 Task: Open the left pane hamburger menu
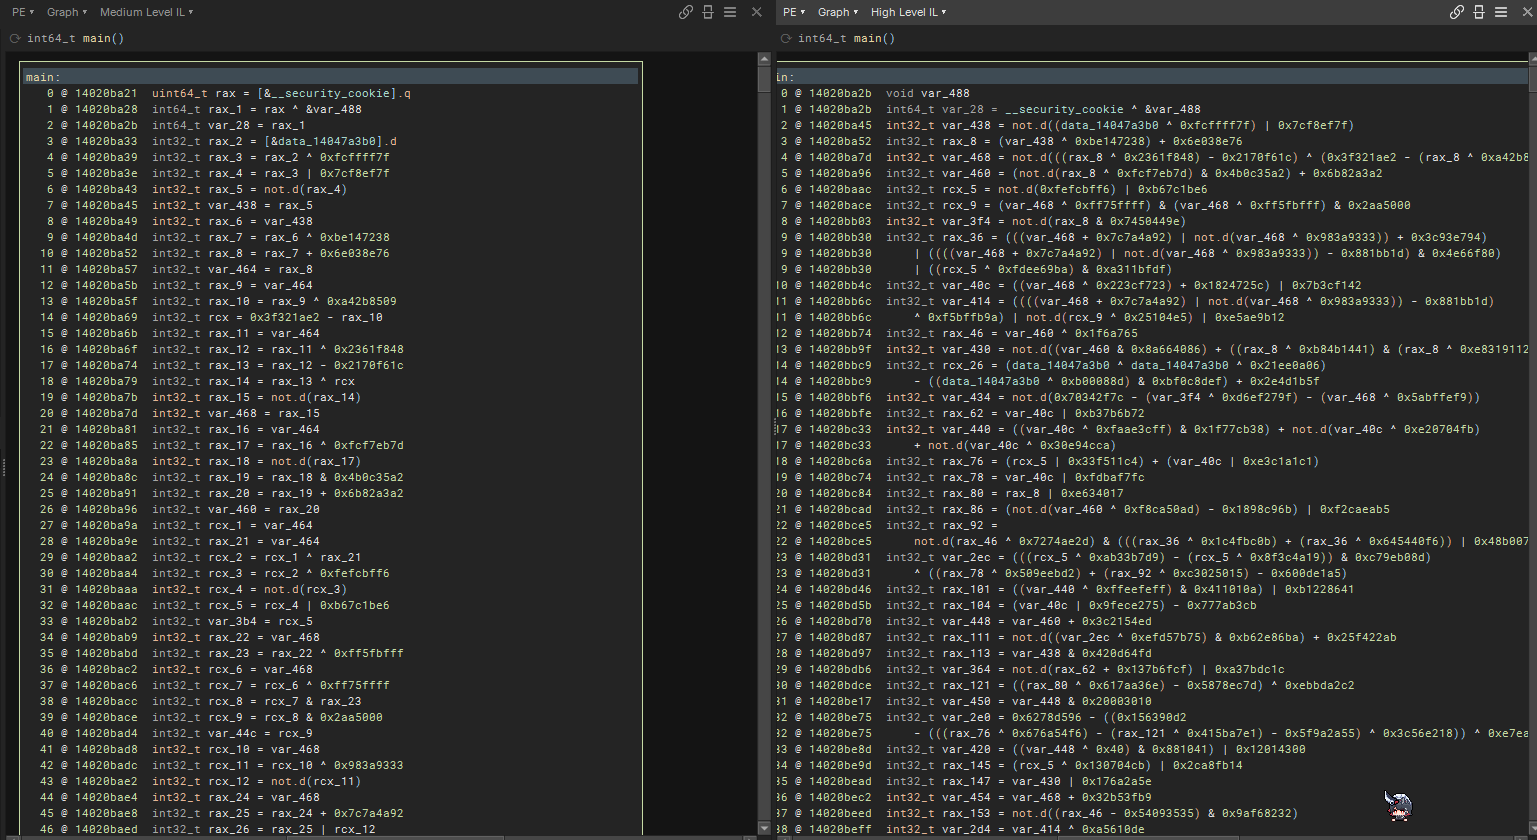(730, 12)
